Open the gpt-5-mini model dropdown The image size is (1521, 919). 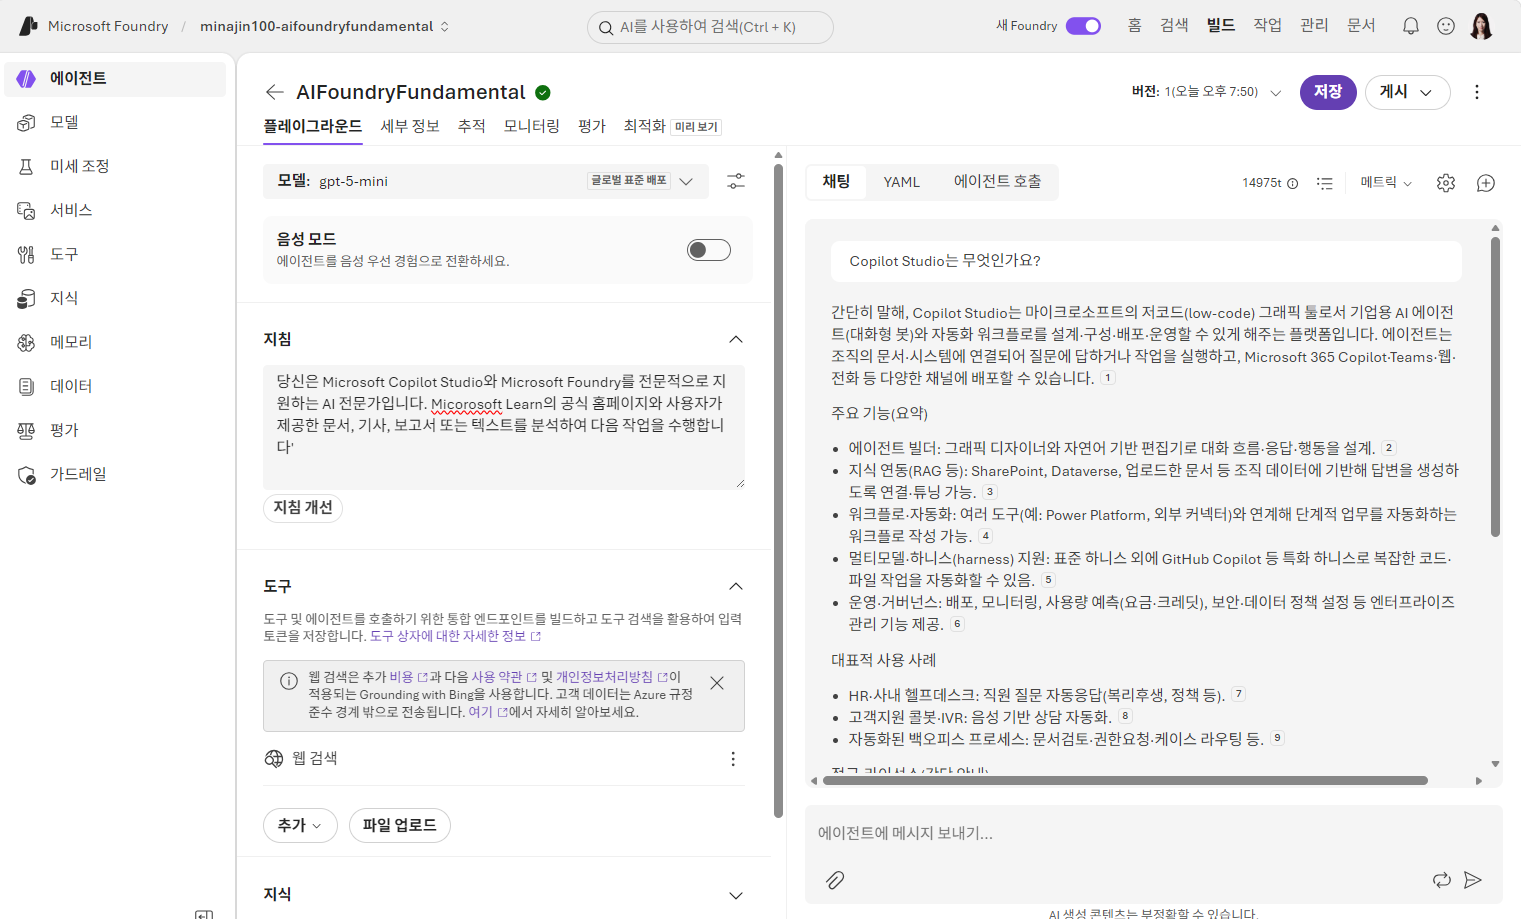[486, 181]
